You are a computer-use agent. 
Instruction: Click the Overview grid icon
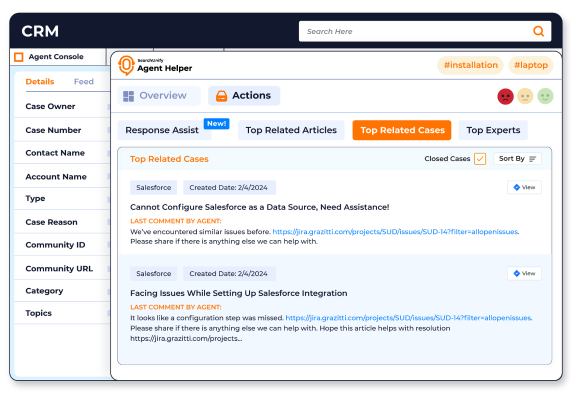[x=128, y=96]
